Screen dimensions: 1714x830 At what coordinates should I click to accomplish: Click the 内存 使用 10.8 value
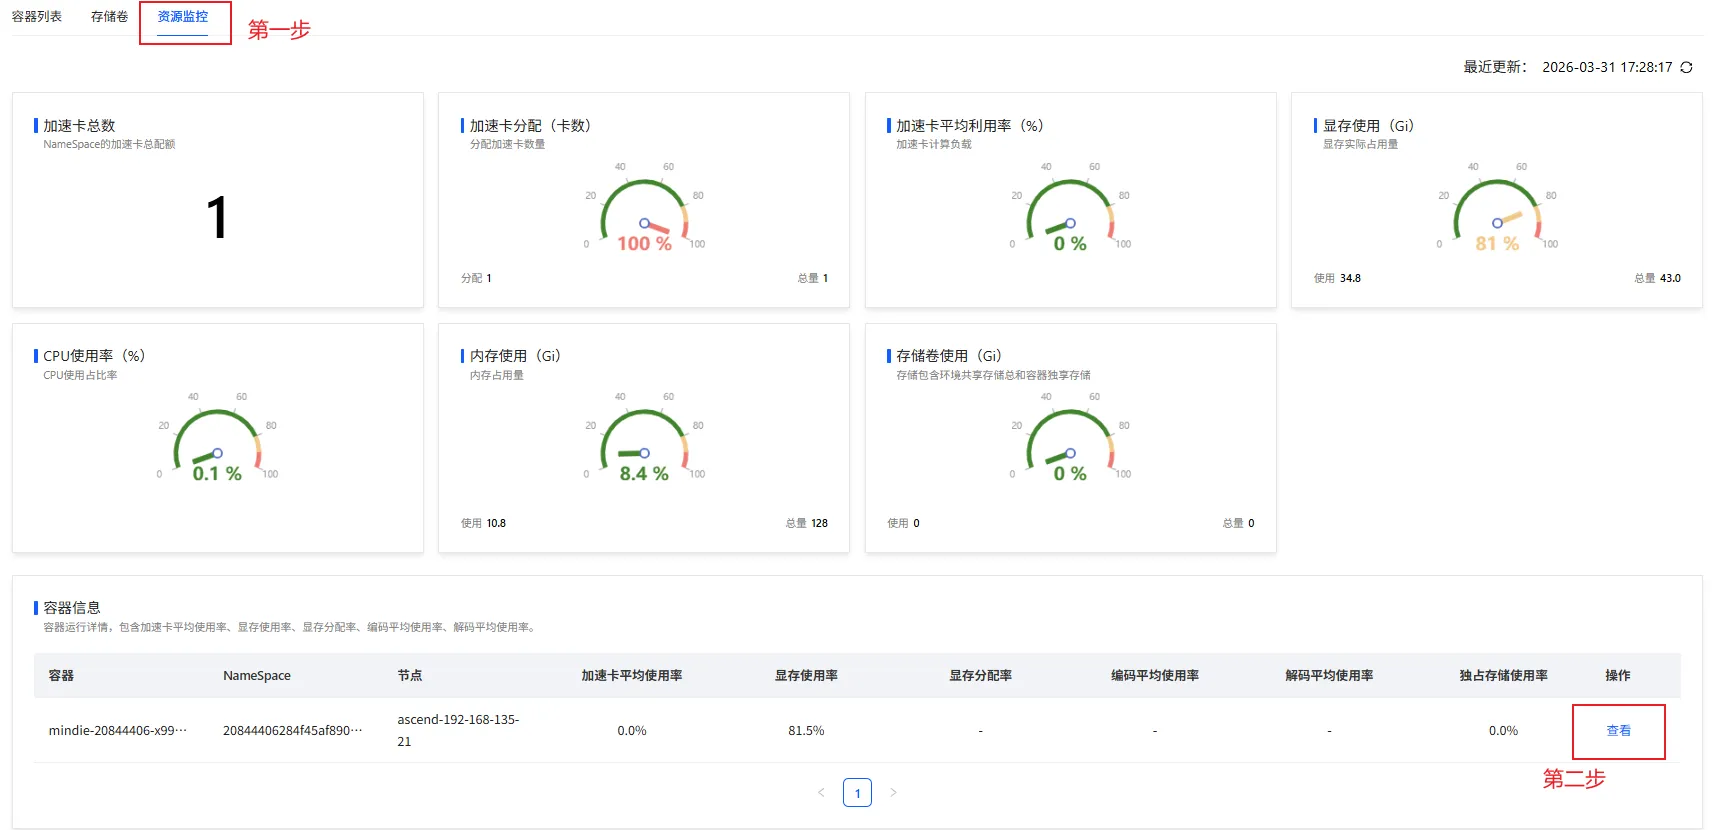(x=496, y=523)
